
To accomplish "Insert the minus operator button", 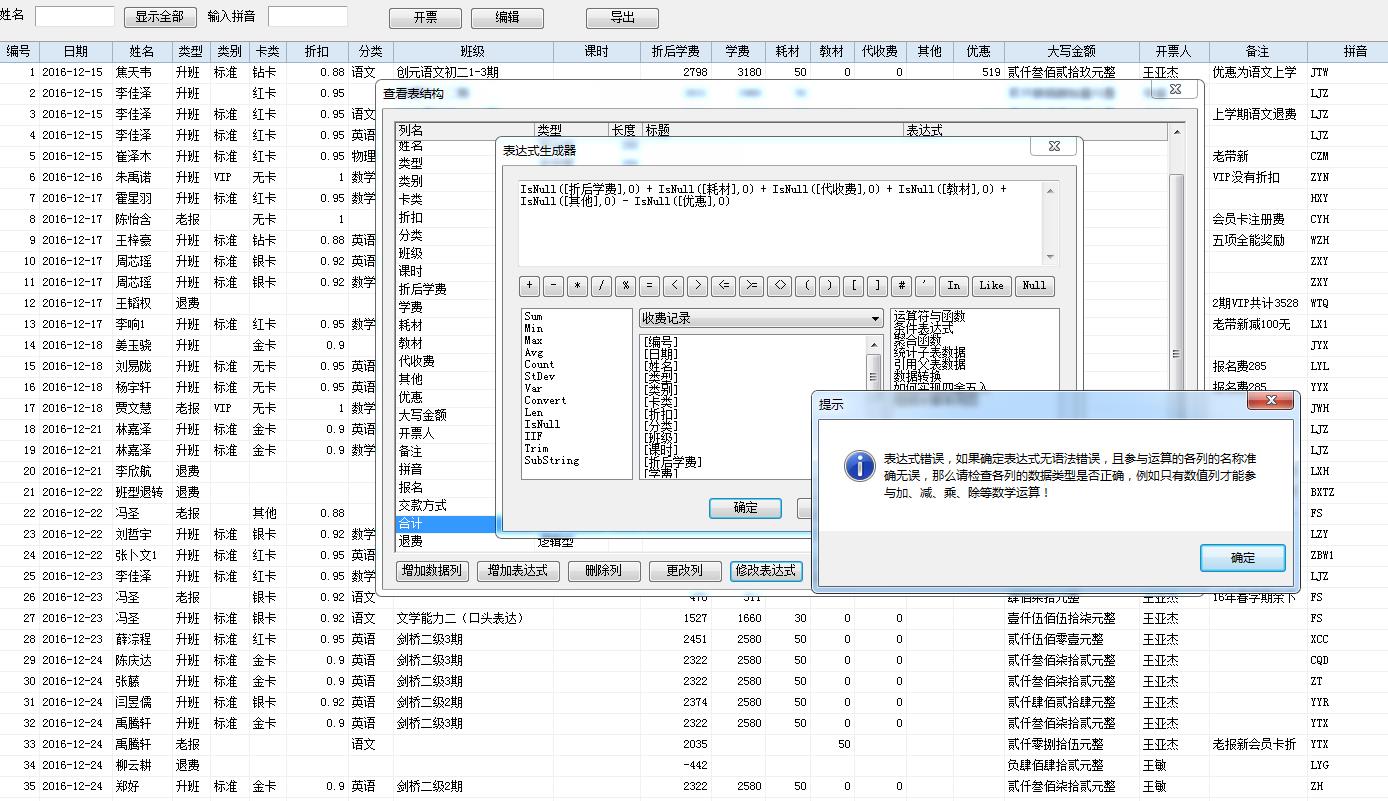I will point(554,286).
